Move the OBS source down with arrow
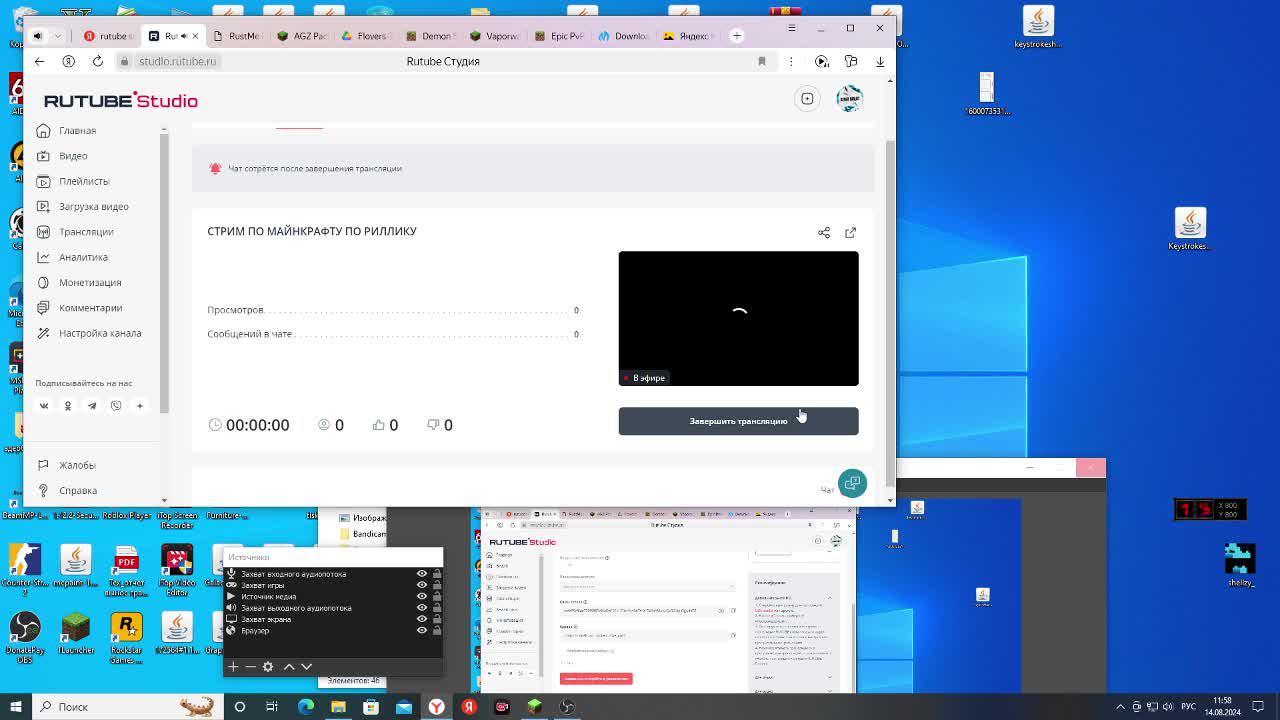The width and height of the screenshot is (1280, 720). click(x=306, y=666)
